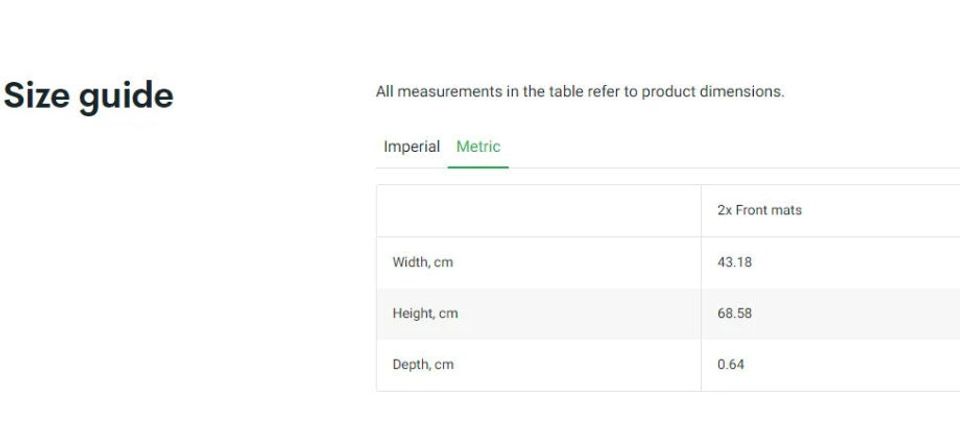Click the empty top-left table header cell

538,211
